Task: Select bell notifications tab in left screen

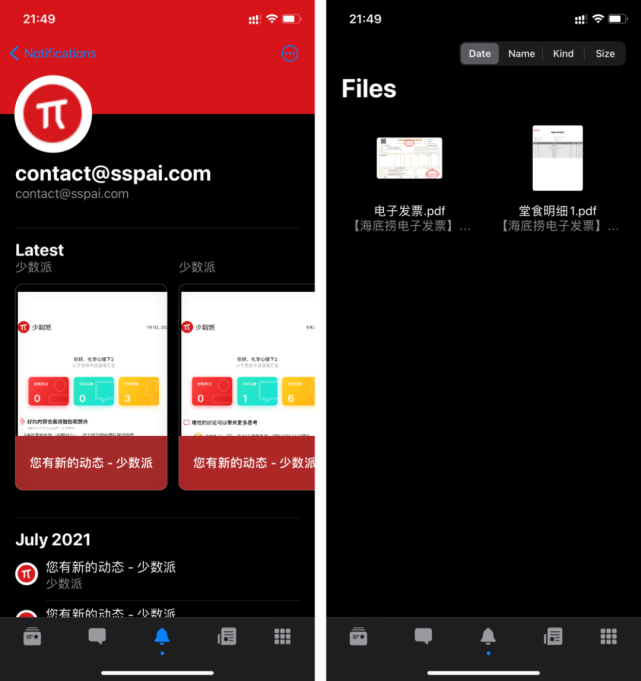Action: [162, 637]
